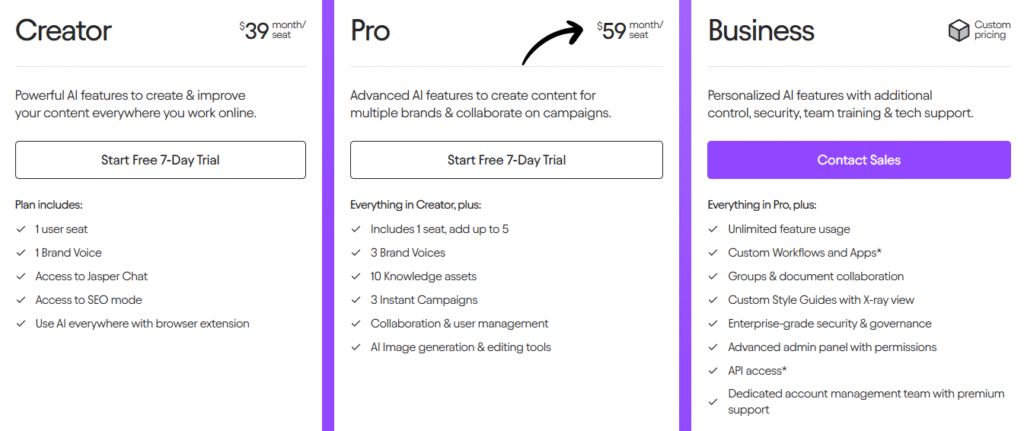Viewport: 1024px width, 431px height.
Task: Click checkmark beside Access to SEO mode
Action: coord(20,300)
